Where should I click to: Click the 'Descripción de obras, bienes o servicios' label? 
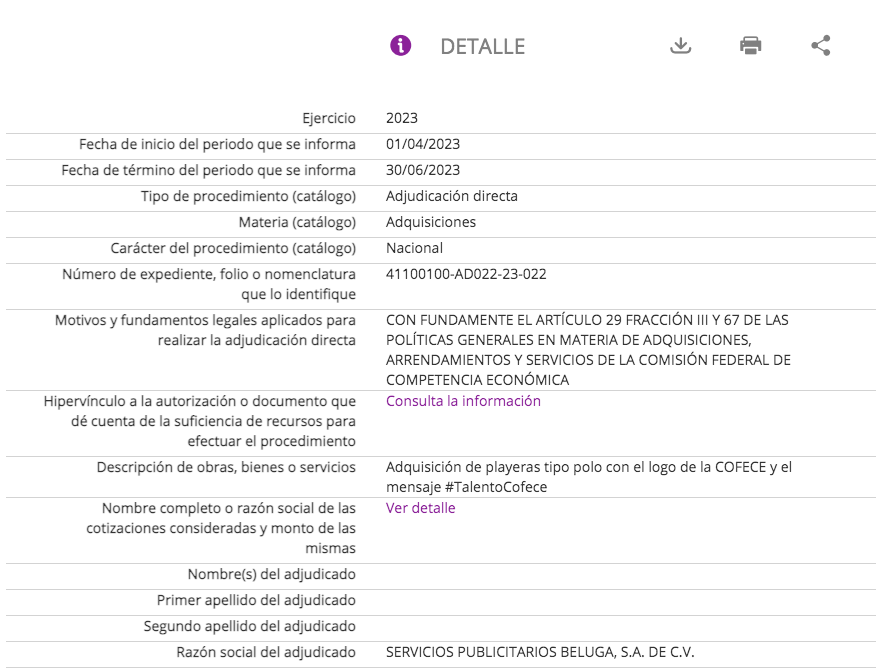226,467
